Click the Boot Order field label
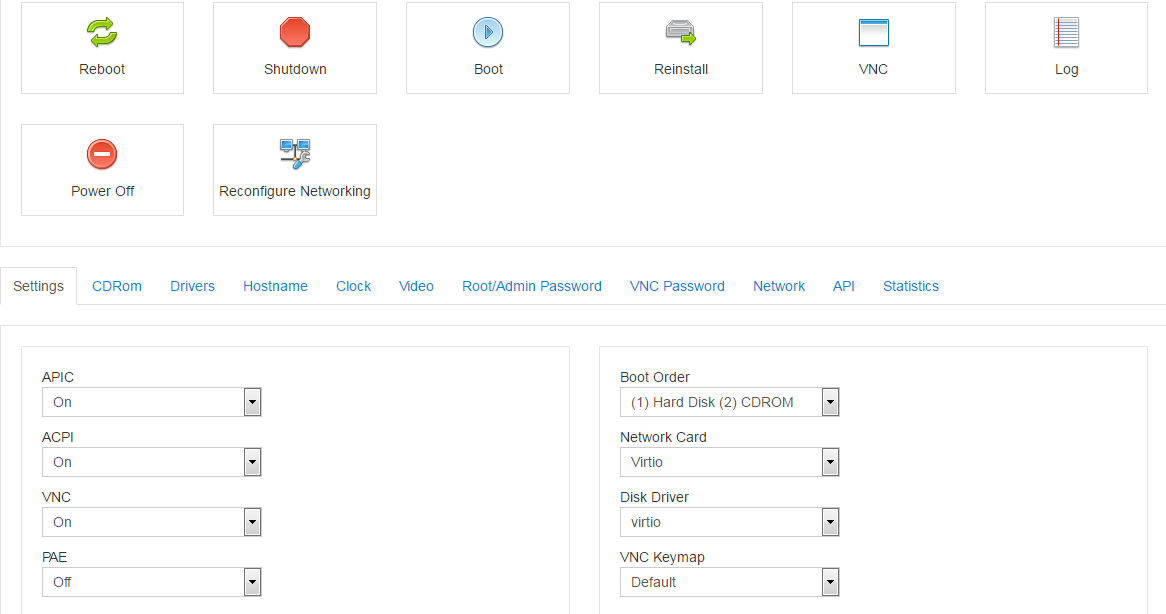 point(655,377)
